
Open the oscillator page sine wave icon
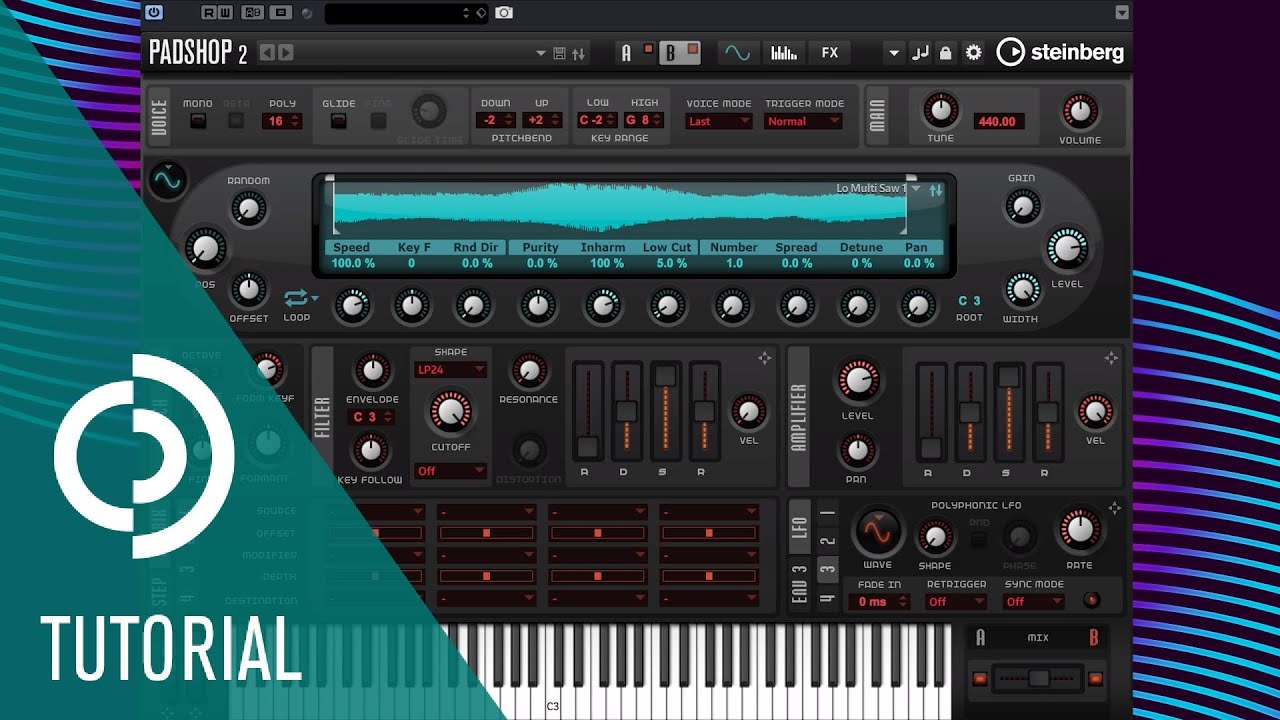[738, 53]
